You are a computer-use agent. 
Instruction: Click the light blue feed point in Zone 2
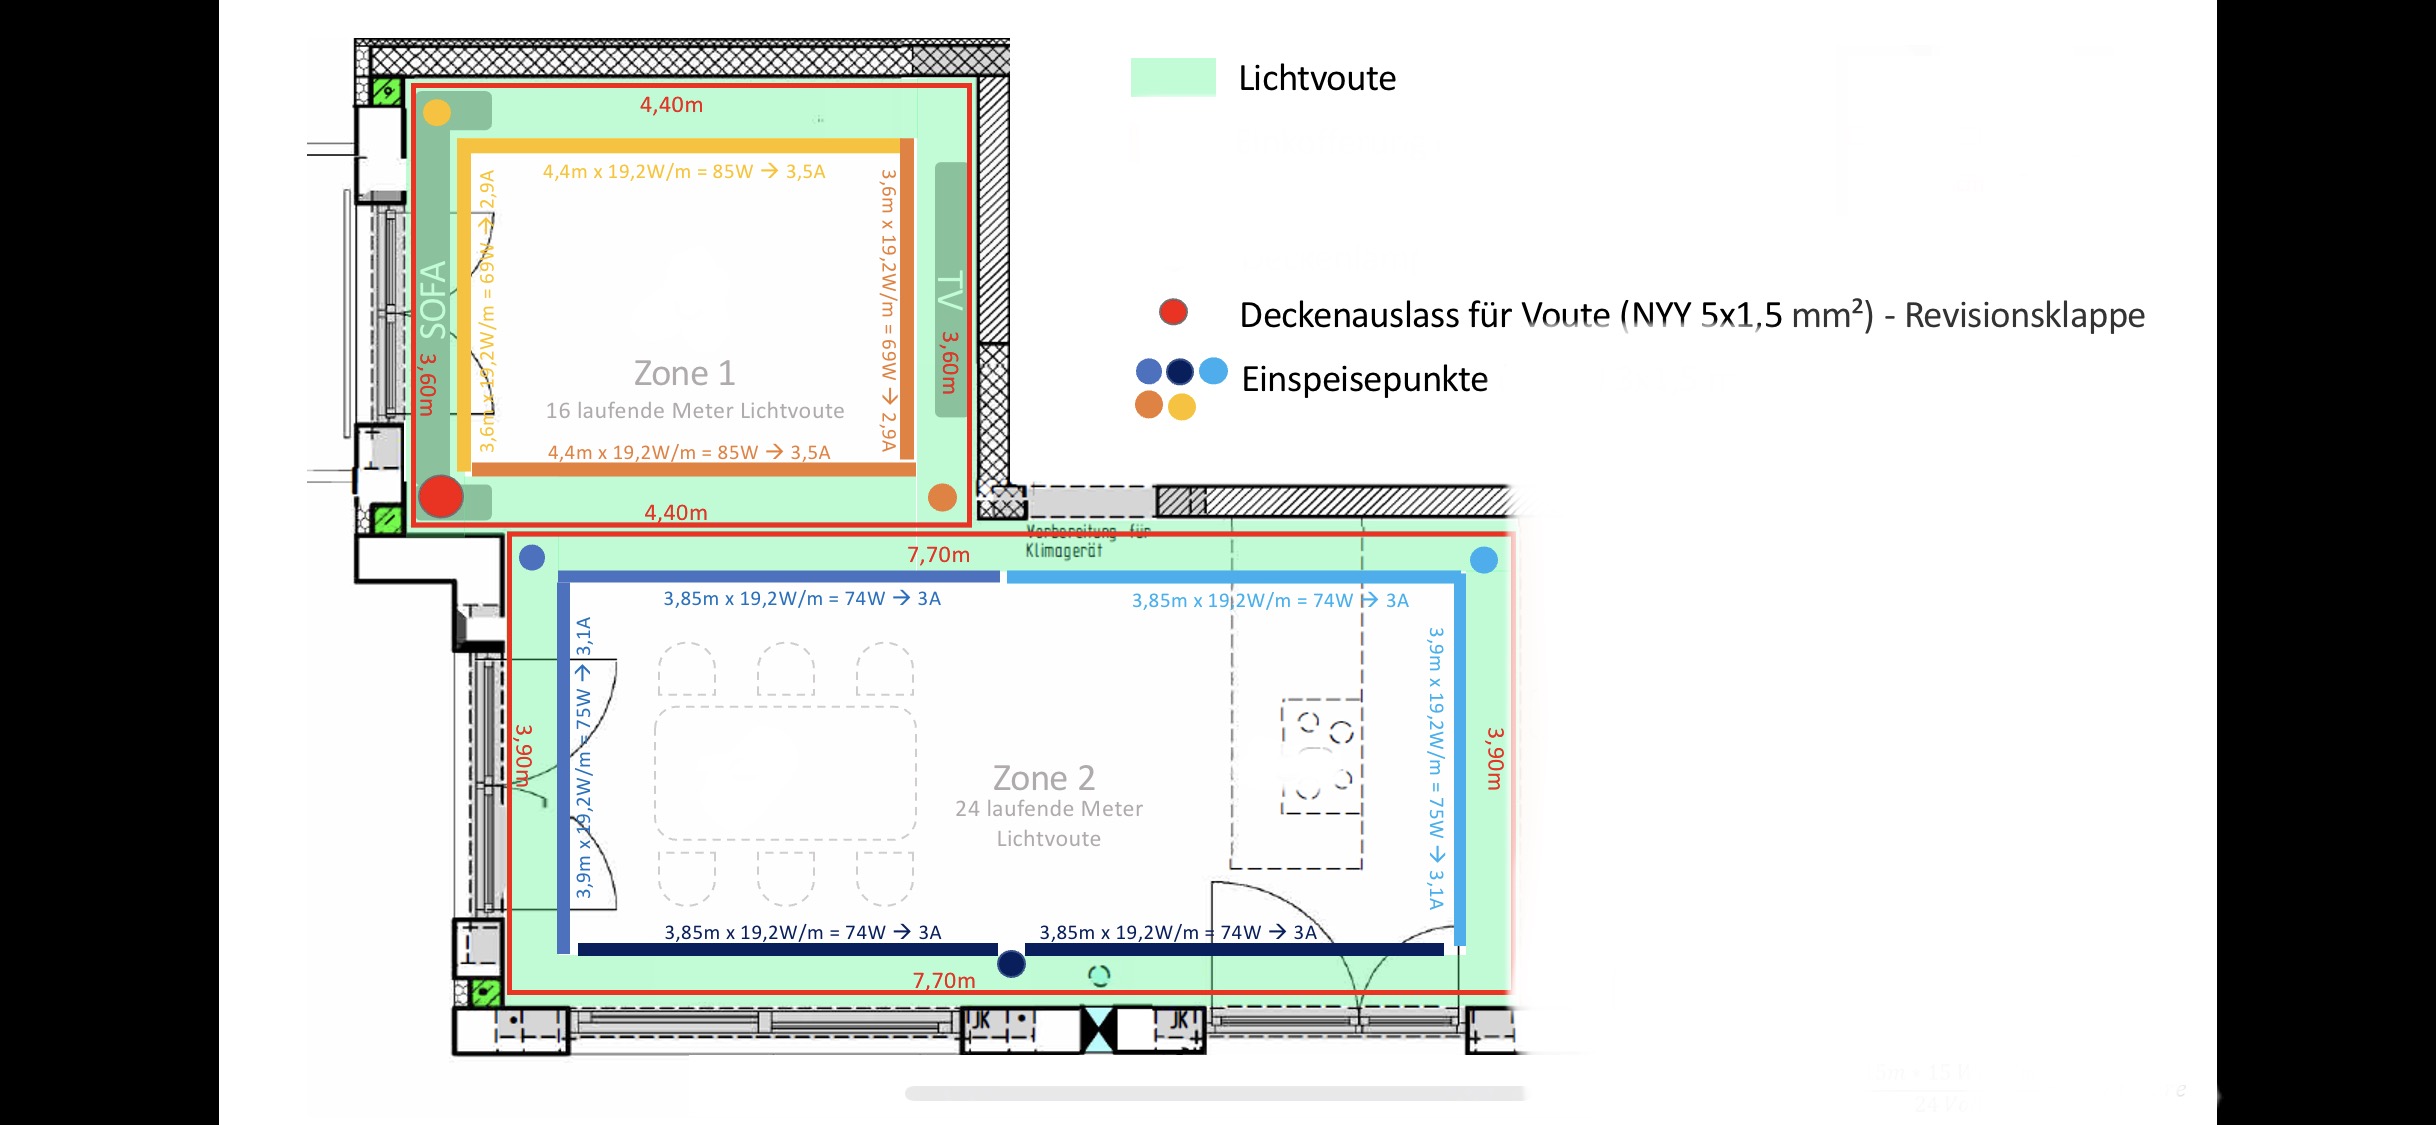point(1484,560)
